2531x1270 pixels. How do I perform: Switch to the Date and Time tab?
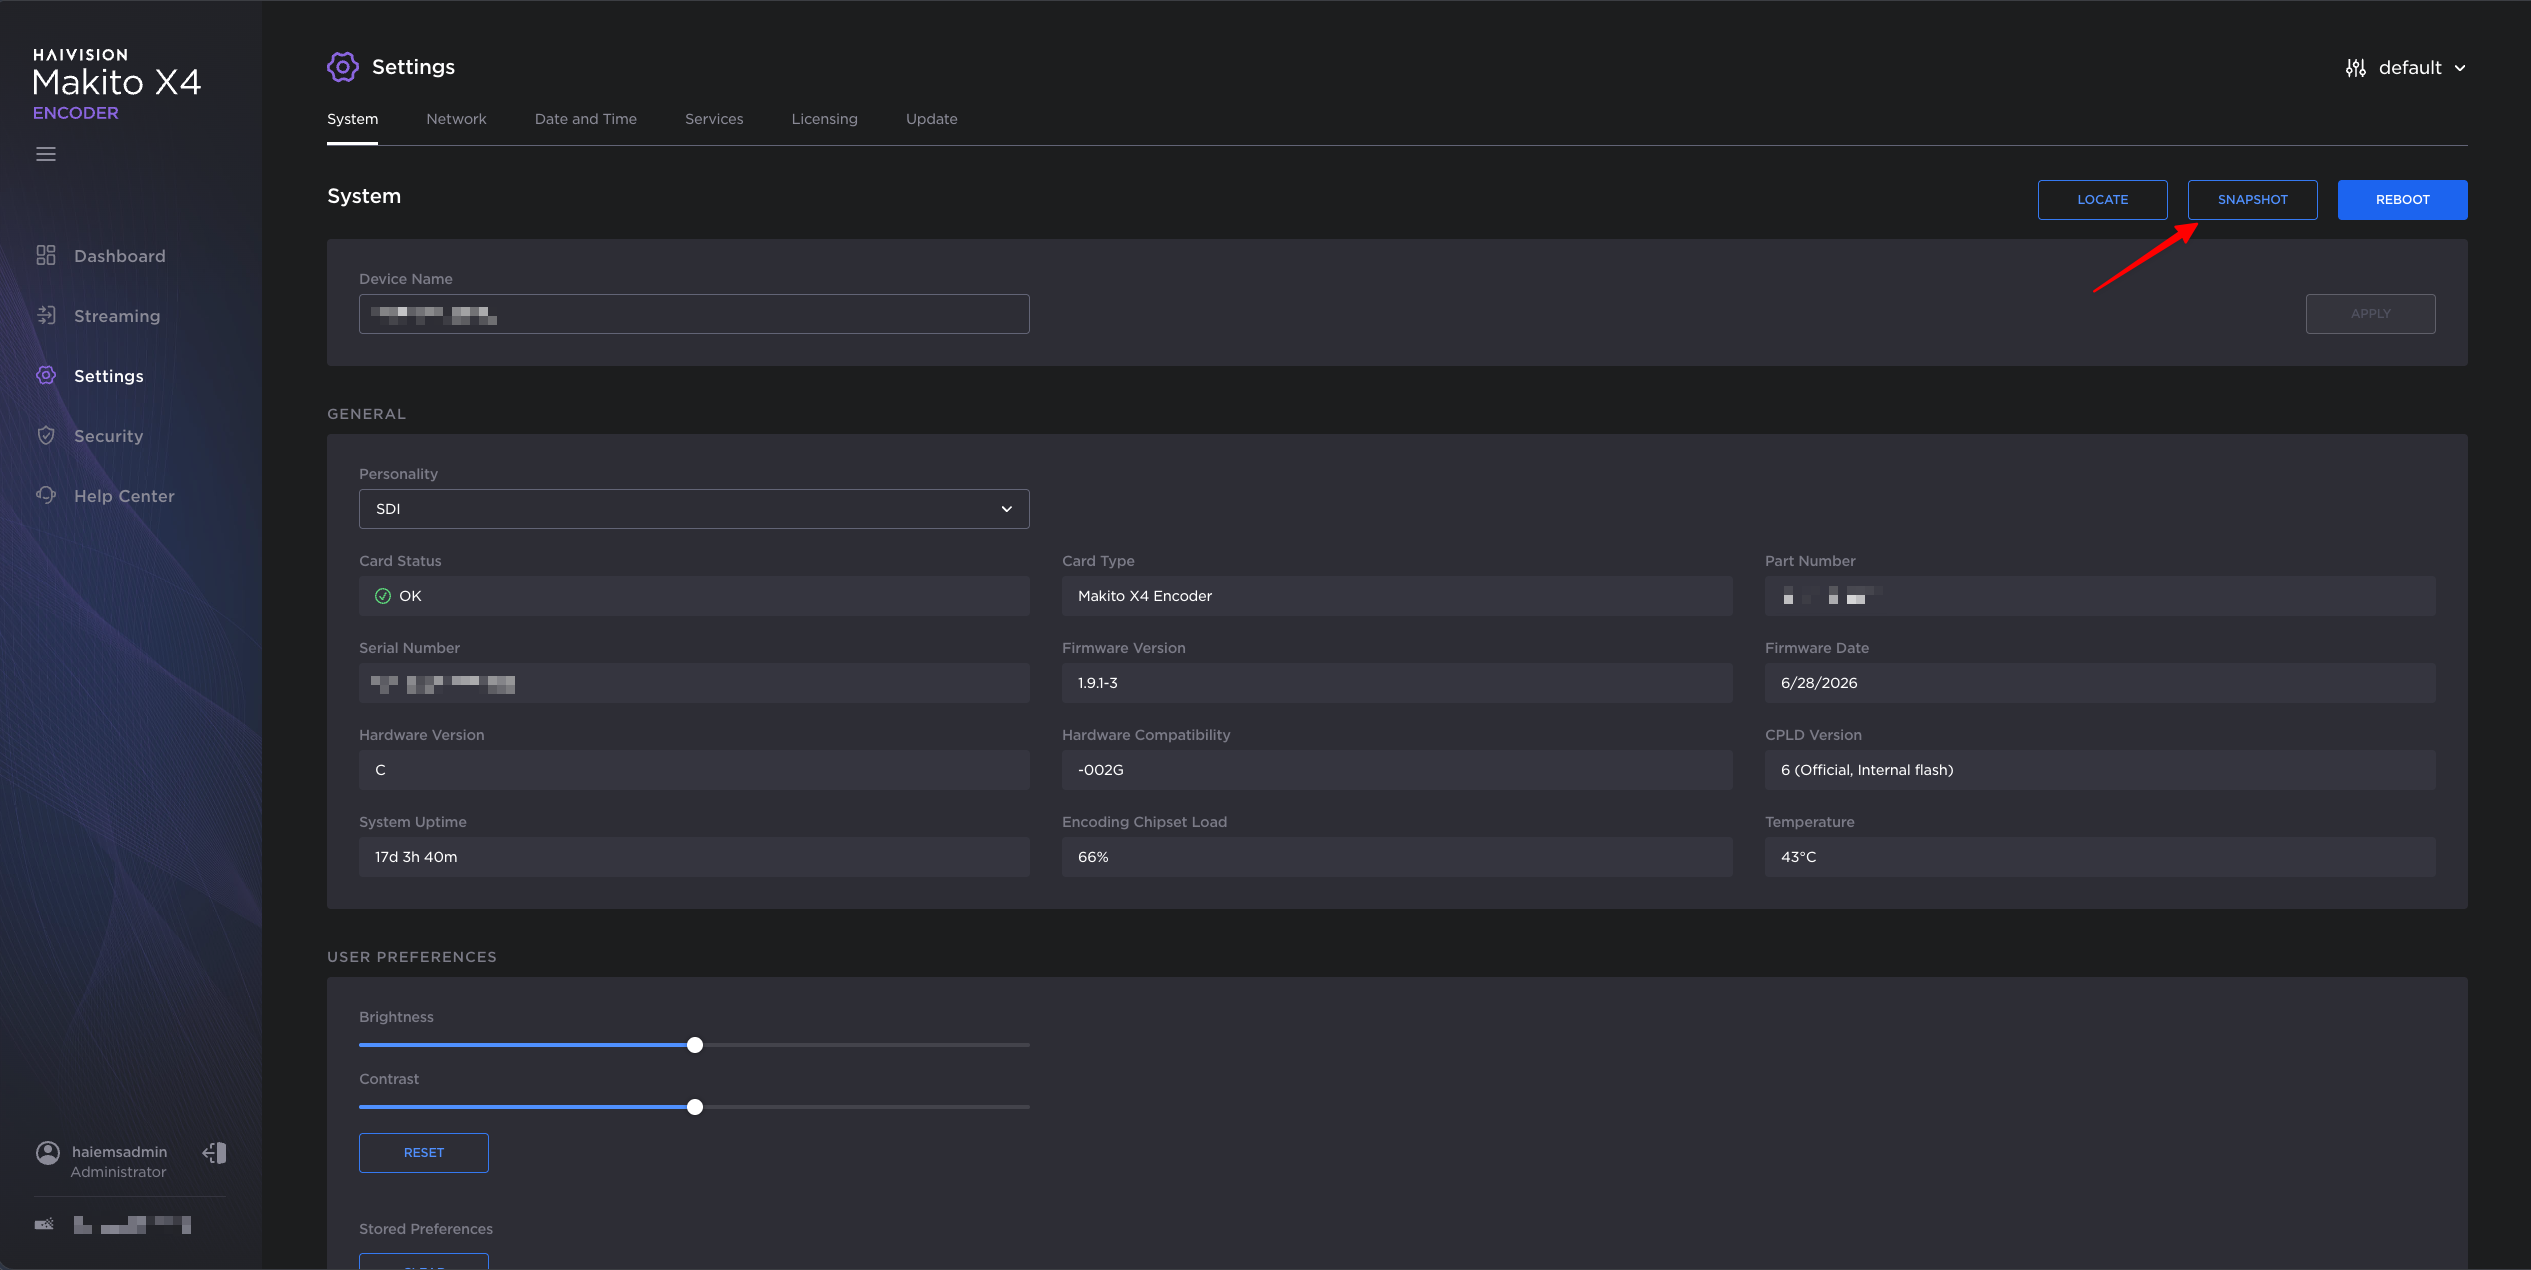[586, 119]
